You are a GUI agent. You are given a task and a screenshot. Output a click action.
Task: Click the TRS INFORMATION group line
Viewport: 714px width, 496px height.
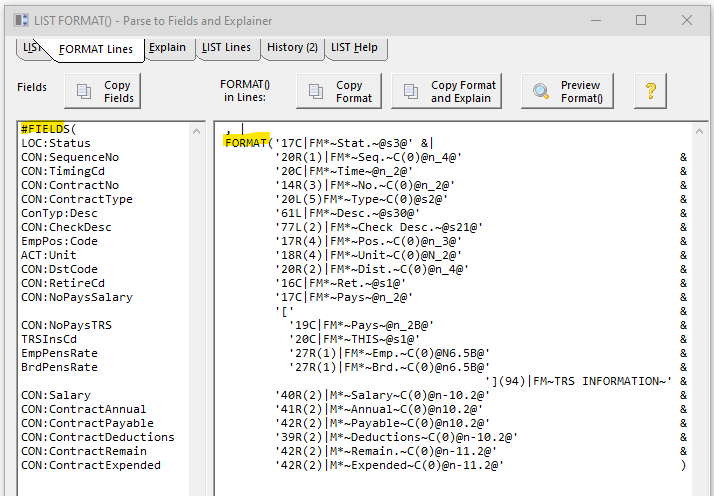578,381
